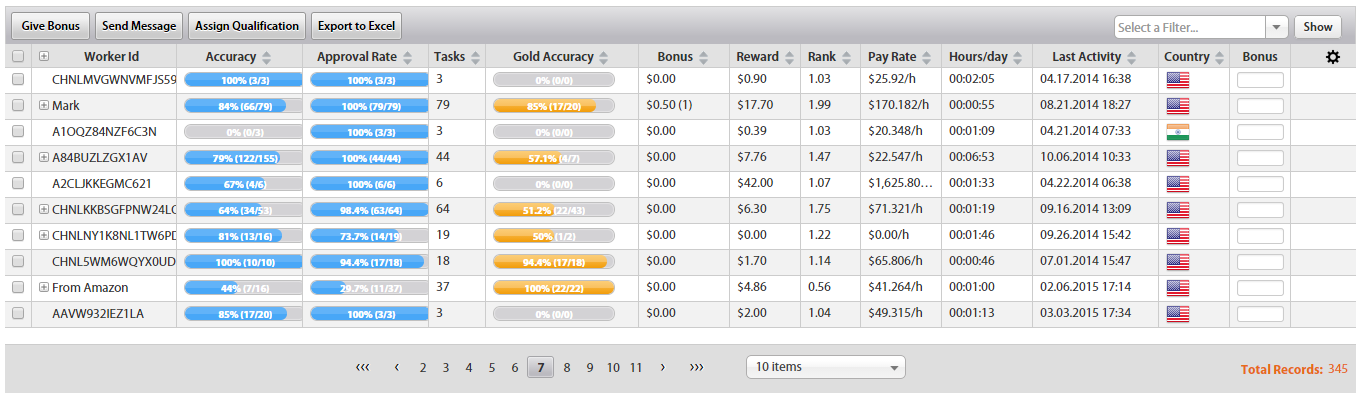Check the box for A1OQZ84NZF6C3N

18,131
